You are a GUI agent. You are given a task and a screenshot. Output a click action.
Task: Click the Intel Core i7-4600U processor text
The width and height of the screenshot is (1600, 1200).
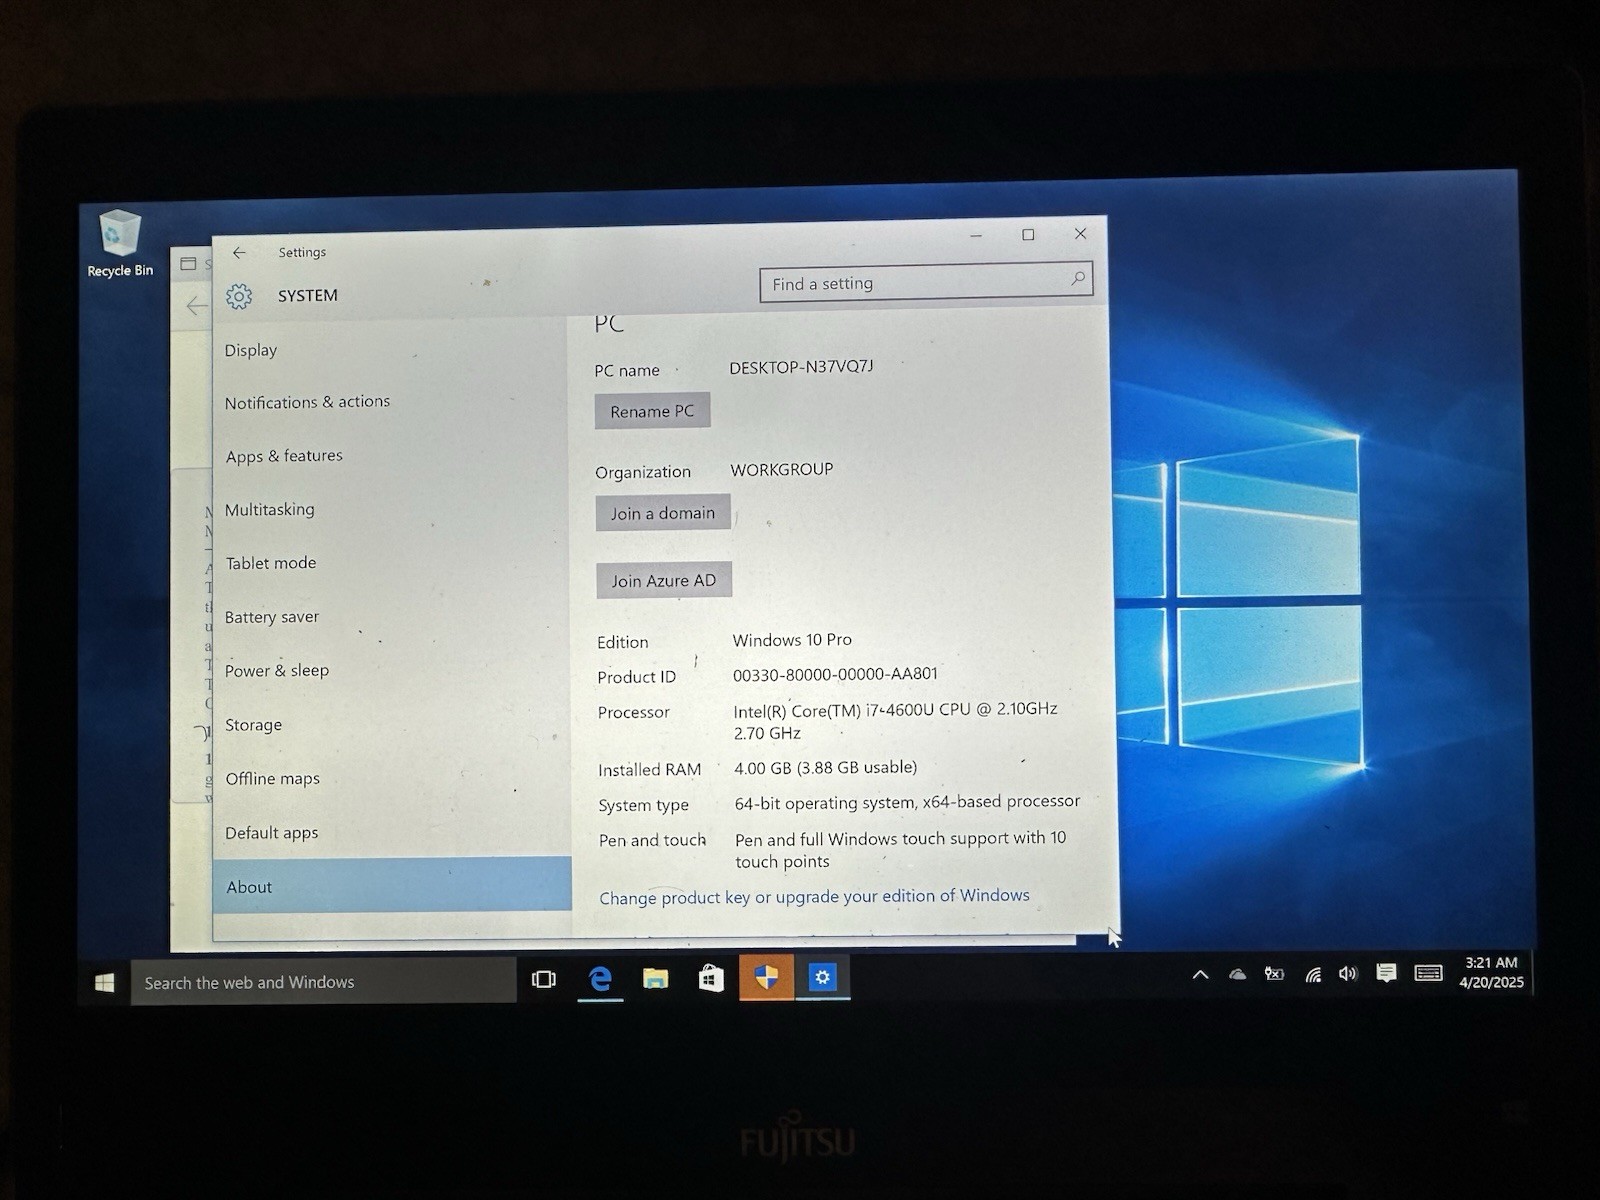coord(895,720)
